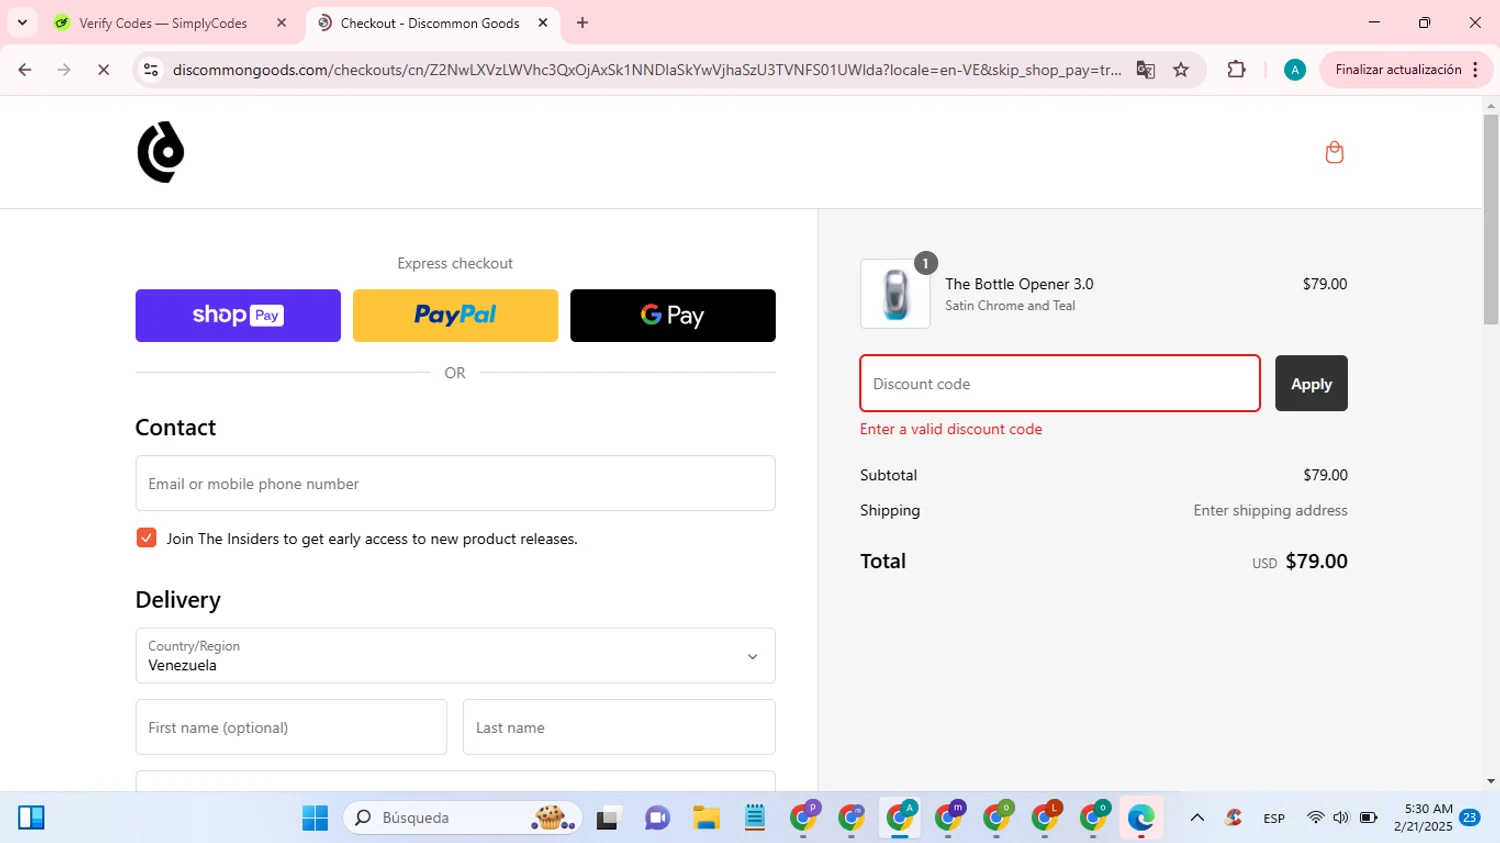Click the Bottle Opener product thumbnail
The image size is (1500, 843).
(895, 294)
